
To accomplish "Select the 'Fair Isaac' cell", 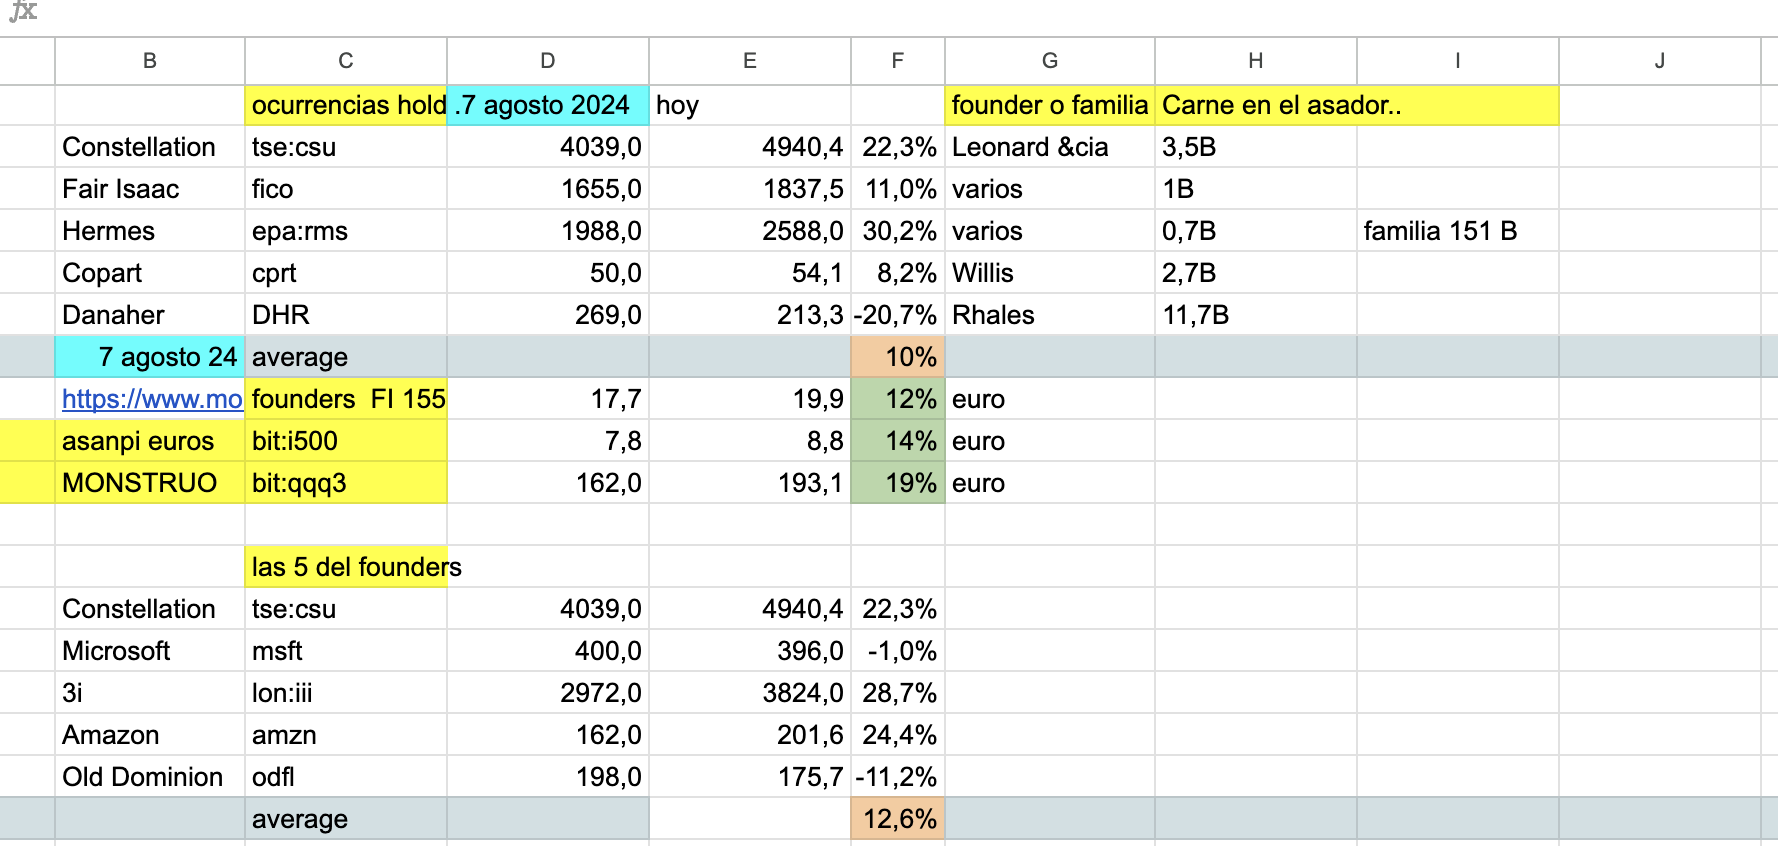I will [150, 189].
